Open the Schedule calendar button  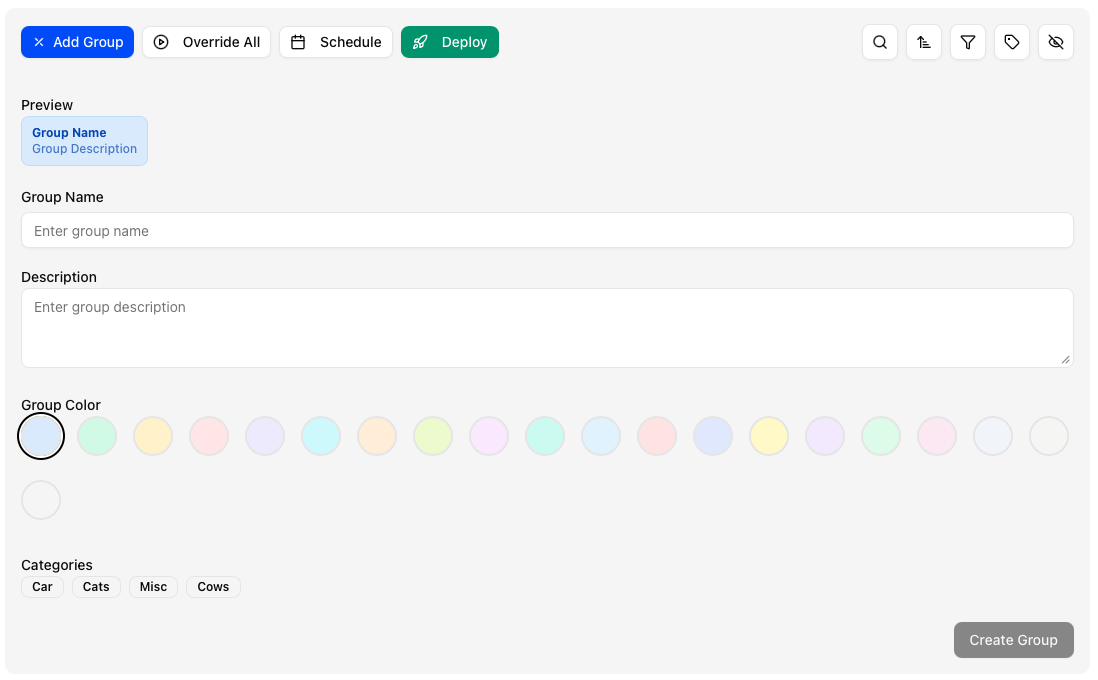(x=336, y=42)
